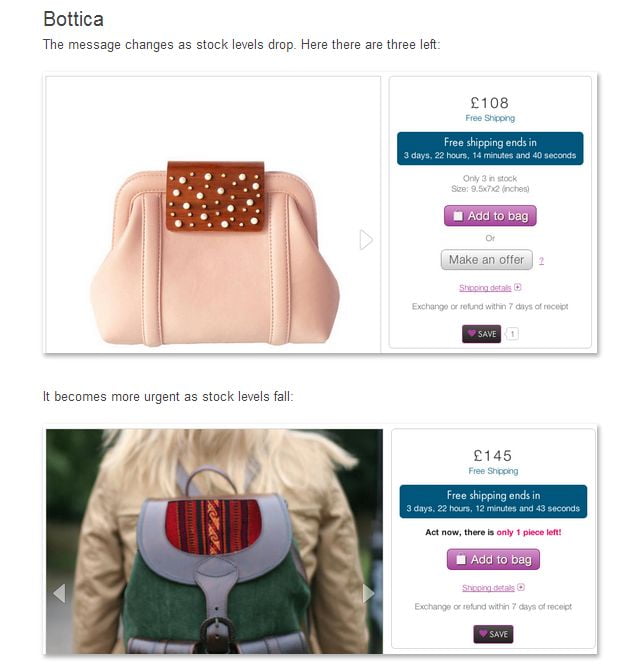Add the £108 bag to bag
The height and width of the screenshot is (666, 625).
490,216
